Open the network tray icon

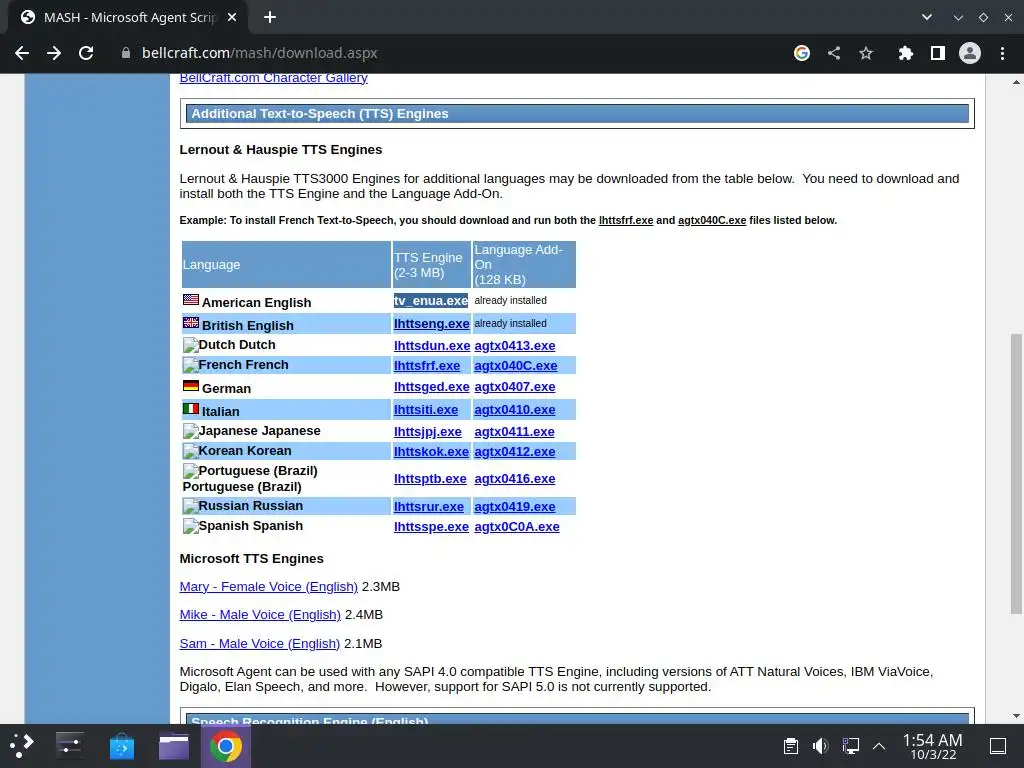pos(850,746)
